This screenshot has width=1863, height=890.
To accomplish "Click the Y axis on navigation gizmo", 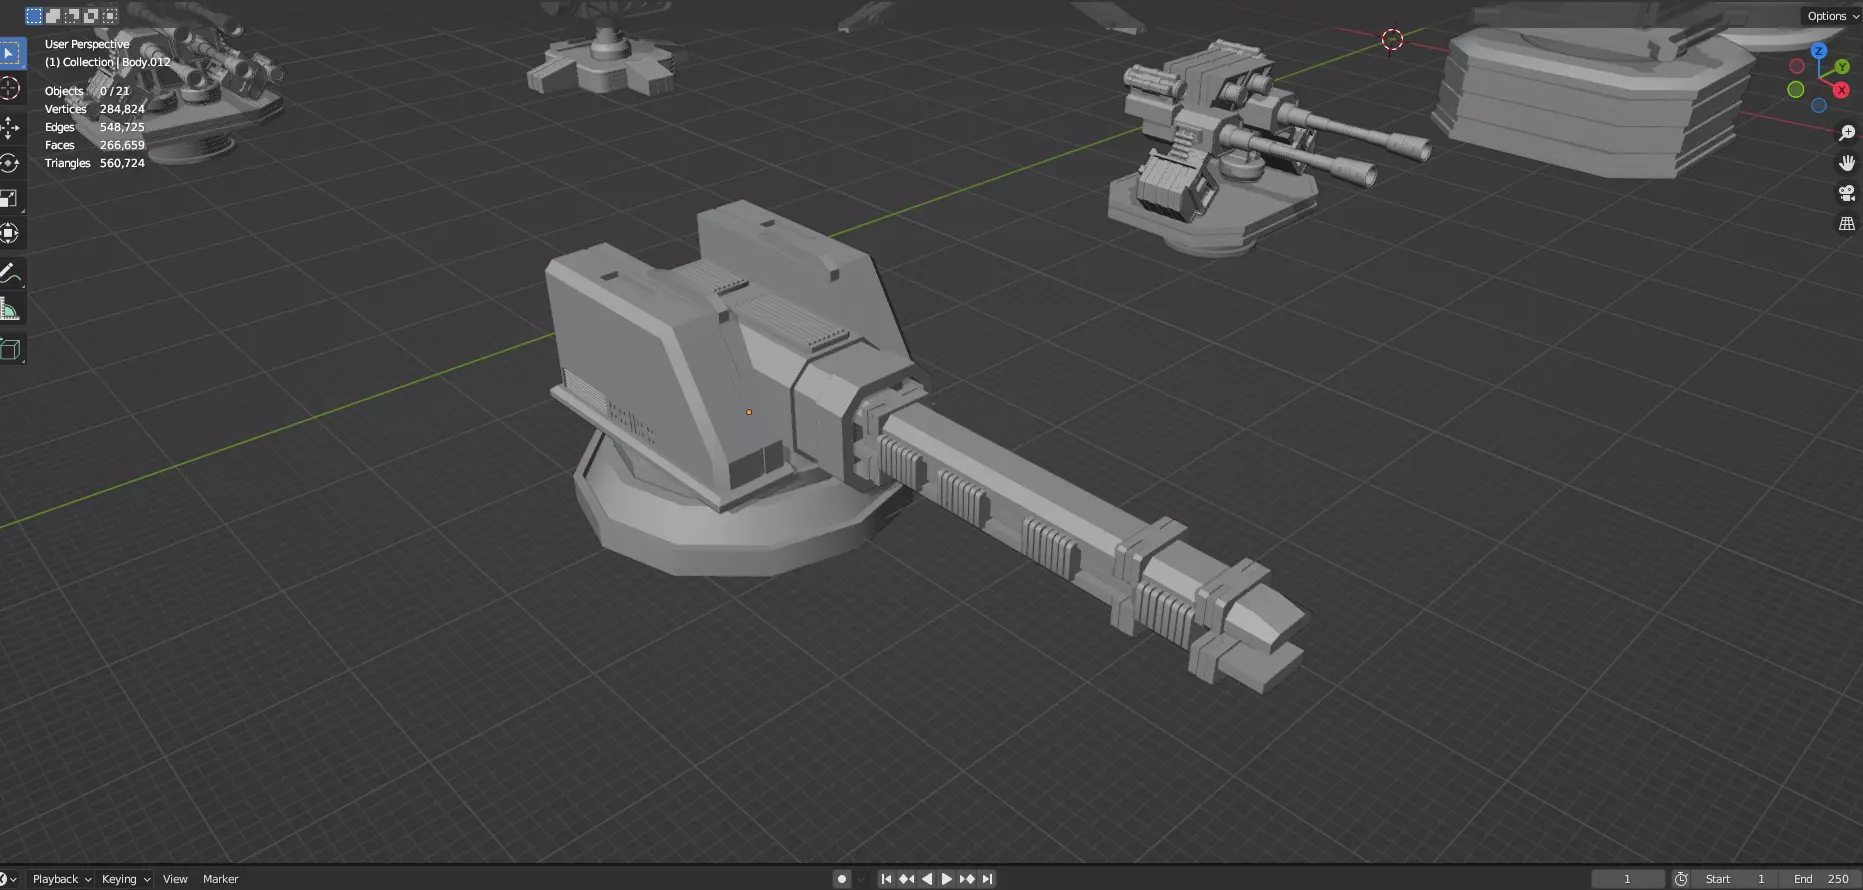I will [x=1841, y=67].
